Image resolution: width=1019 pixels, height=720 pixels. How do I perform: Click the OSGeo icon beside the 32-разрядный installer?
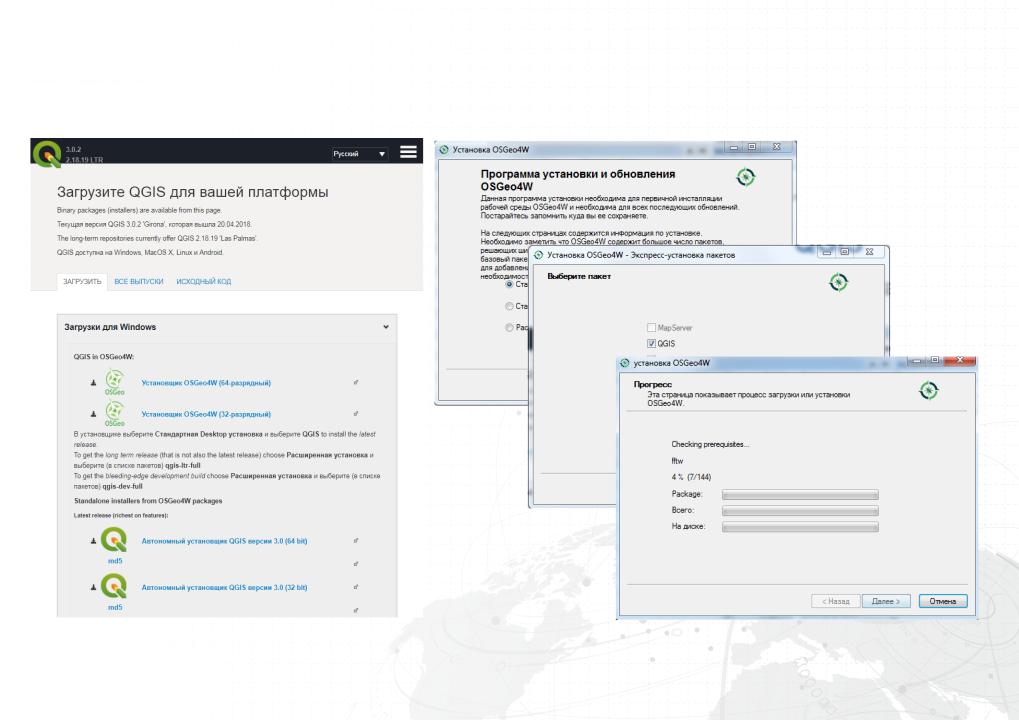click(x=115, y=413)
